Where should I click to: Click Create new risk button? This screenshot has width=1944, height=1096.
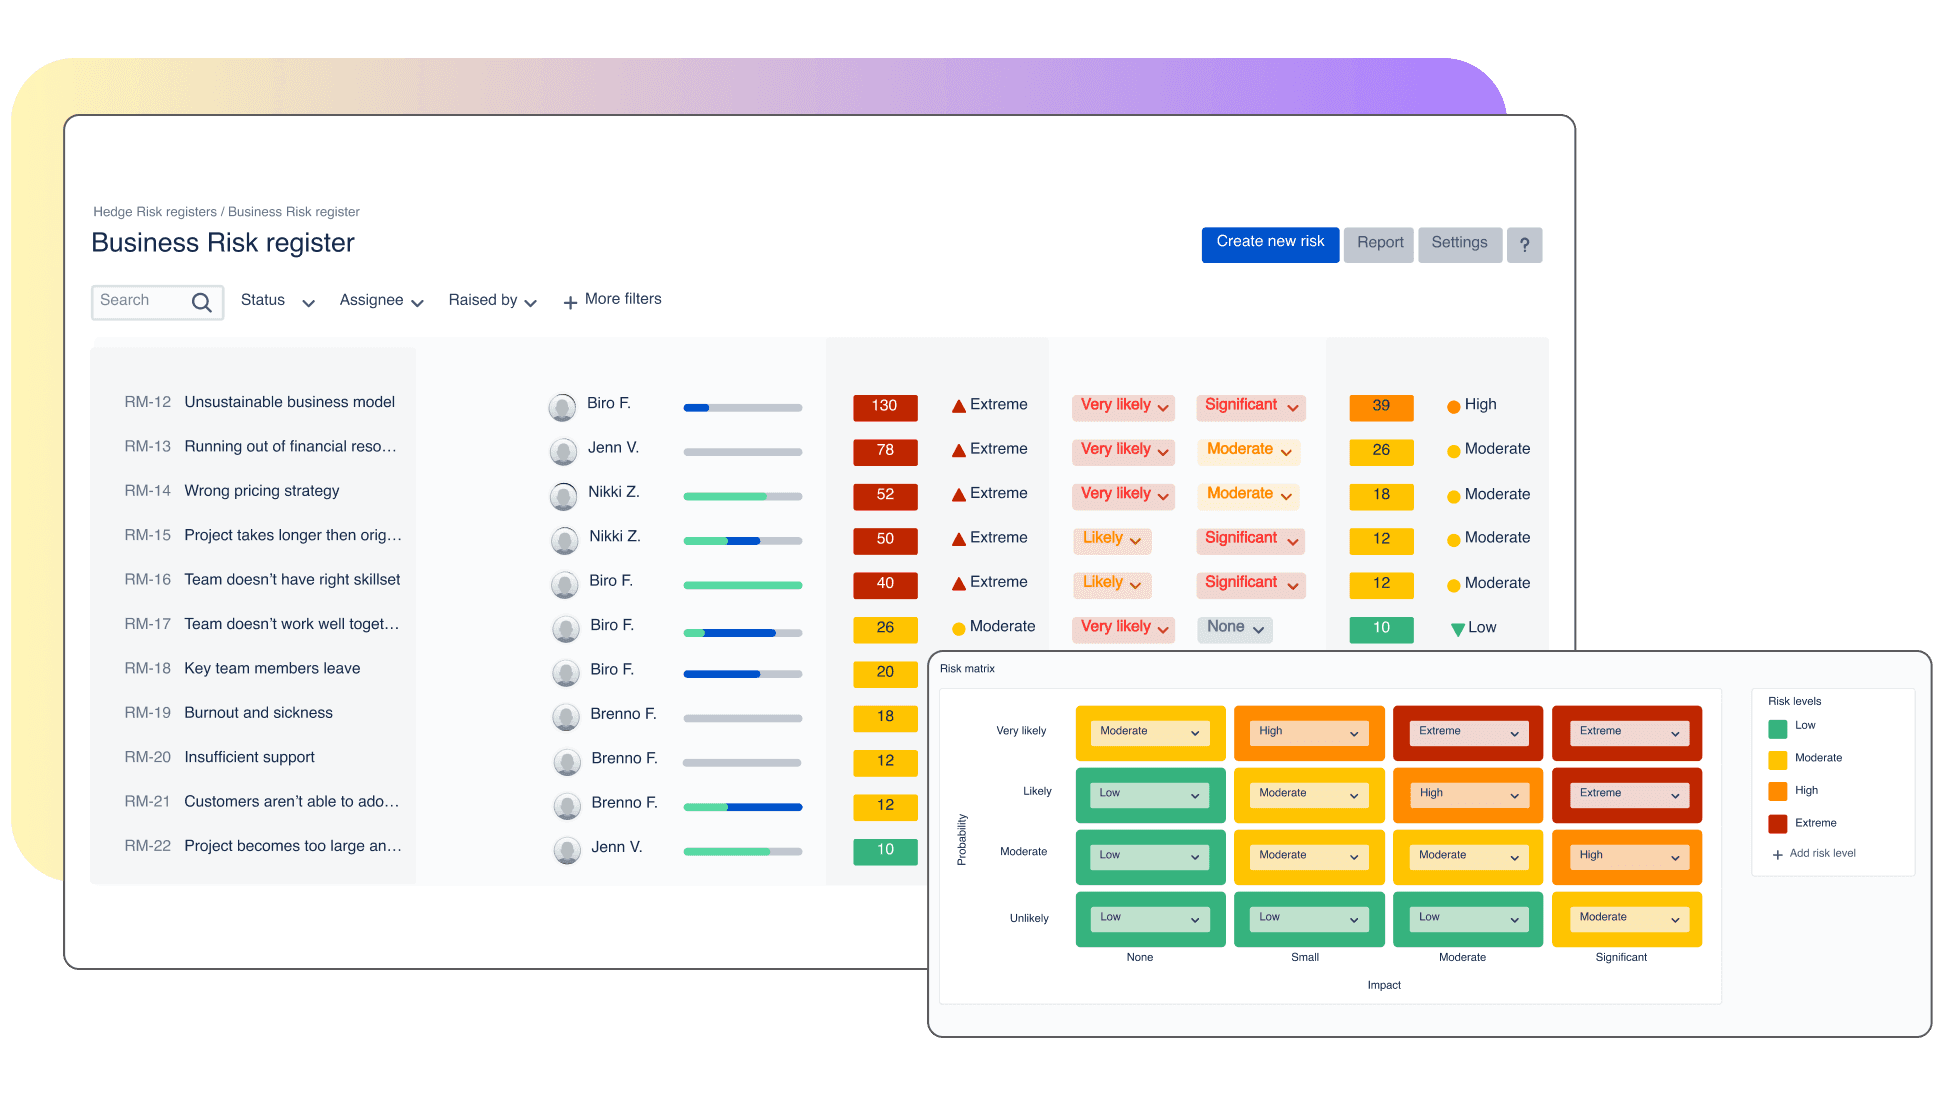pyautogui.click(x=1270, y=245)
